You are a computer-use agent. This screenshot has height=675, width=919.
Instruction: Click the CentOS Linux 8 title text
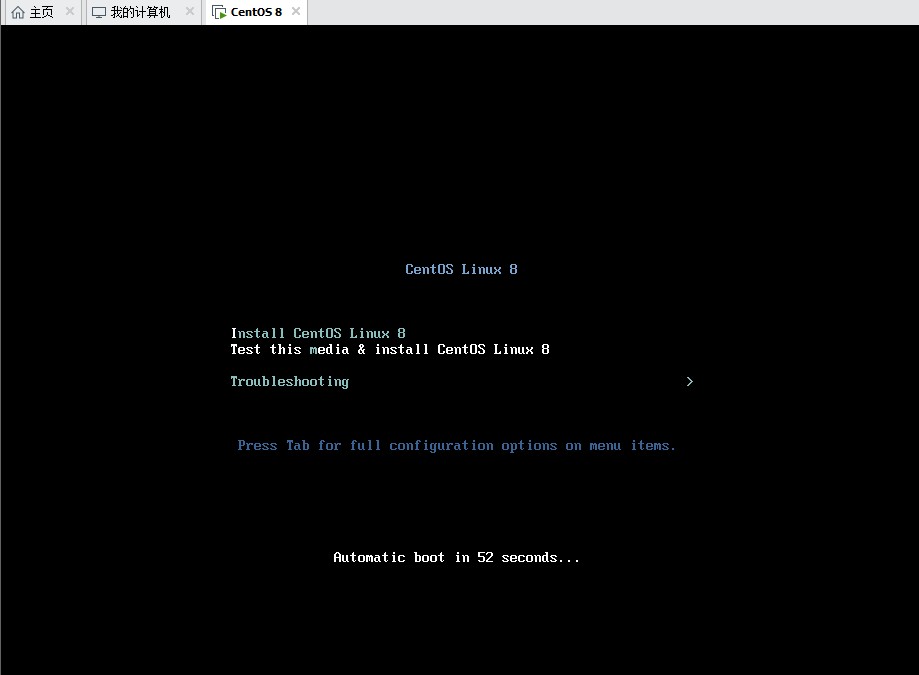461,270
